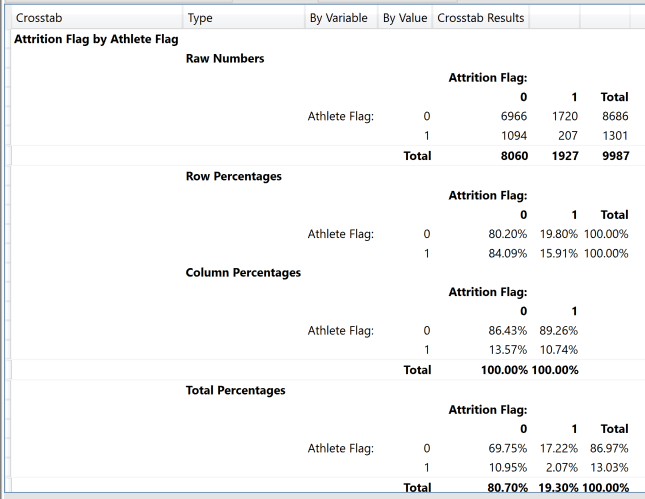Image resolution: width=645 pixels, height=499 pixels.
Task: Click total percentage 13.03%
Action: [x=609, y=467]
